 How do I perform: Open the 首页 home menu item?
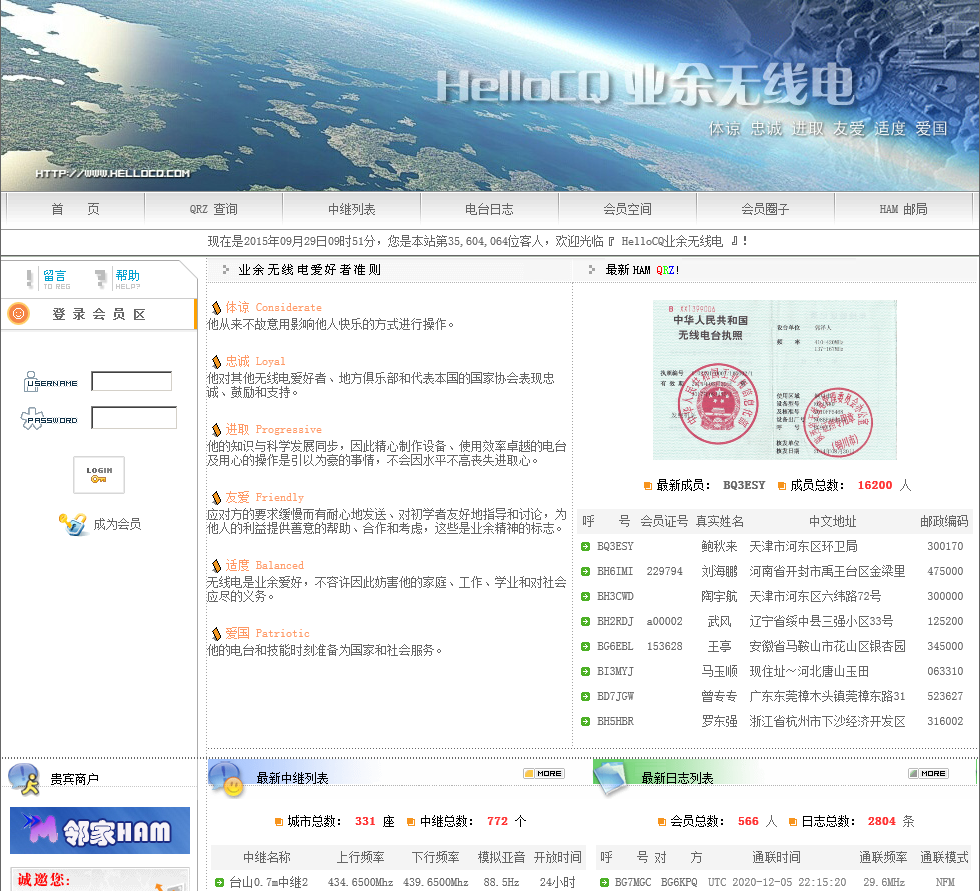point(75,209)
